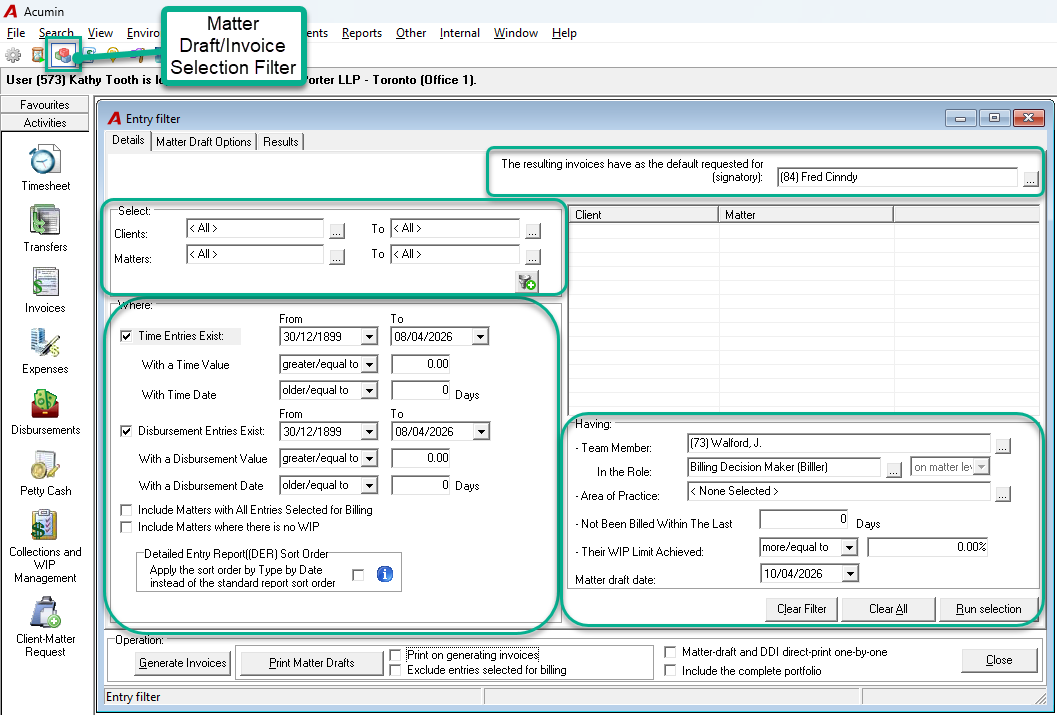Click the blue info icon for DER sort order
The width and height of the screenshot is (1057, 715).
(x=384, y=574)
